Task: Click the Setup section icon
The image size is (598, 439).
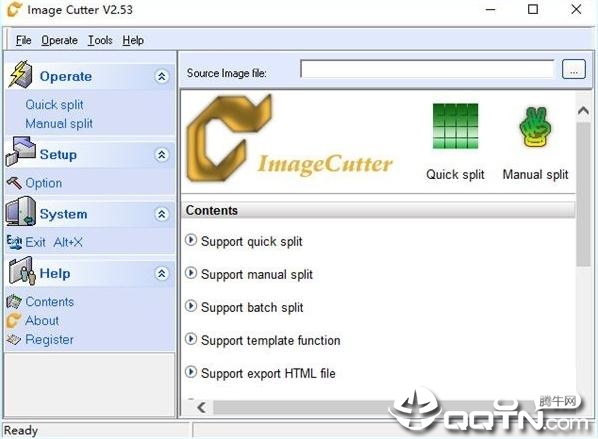Action: 21,151
